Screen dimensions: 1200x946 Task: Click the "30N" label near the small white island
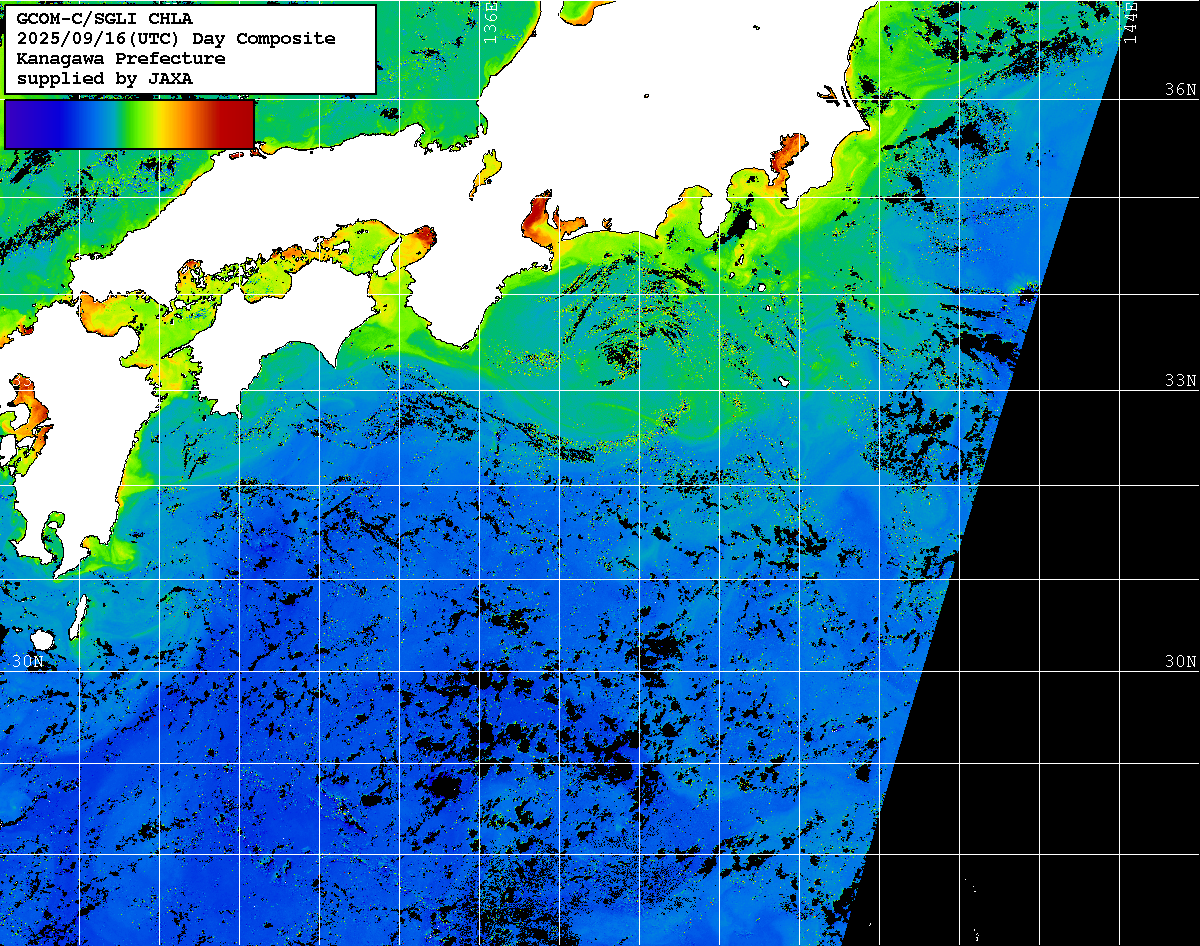28,662
